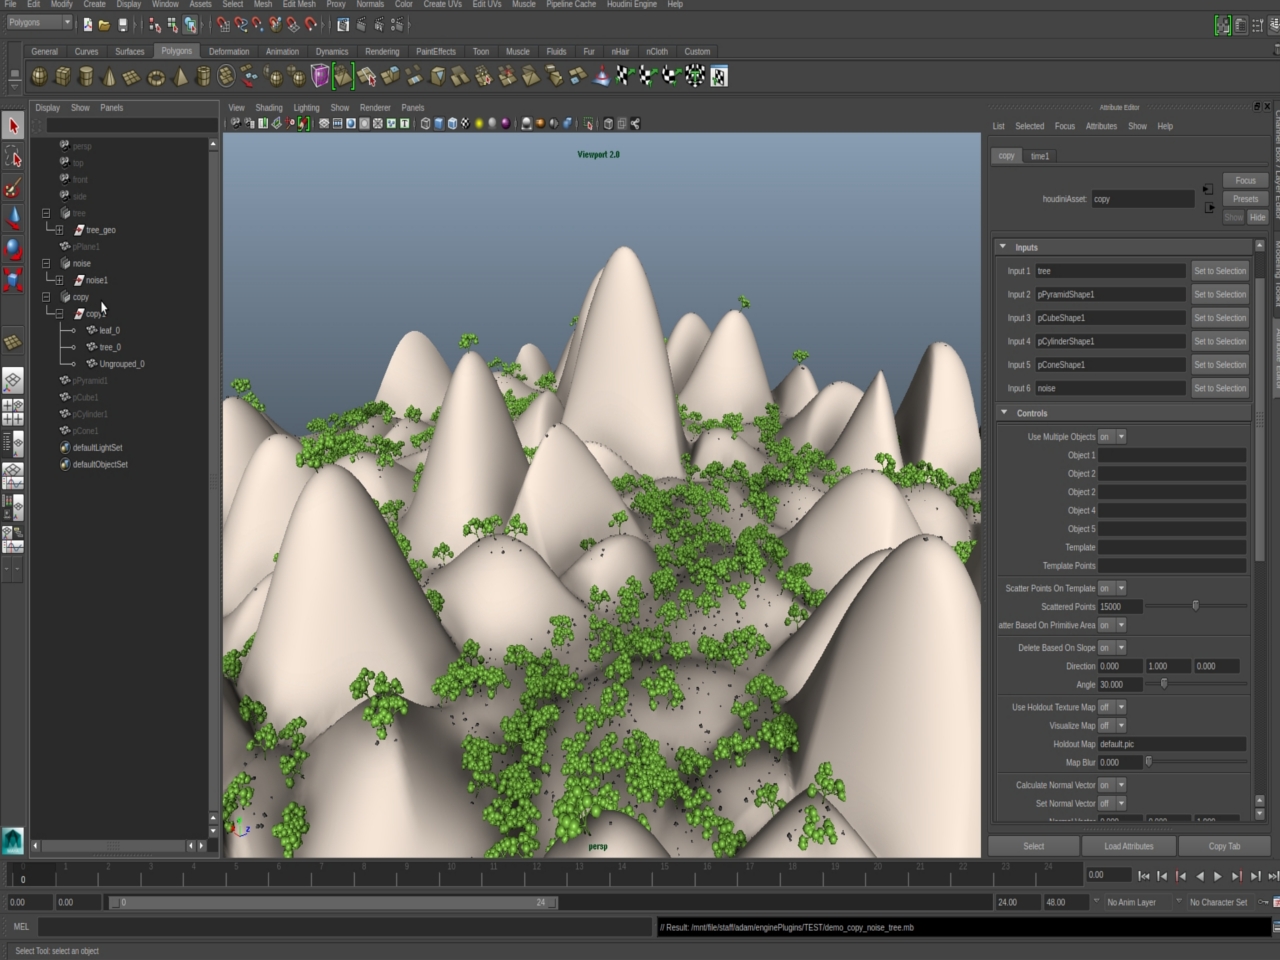The width and height of the screenshot is (1280, 960).
Task: Create a polygon cylinder from shelf
Action: [x=86, y=76]
